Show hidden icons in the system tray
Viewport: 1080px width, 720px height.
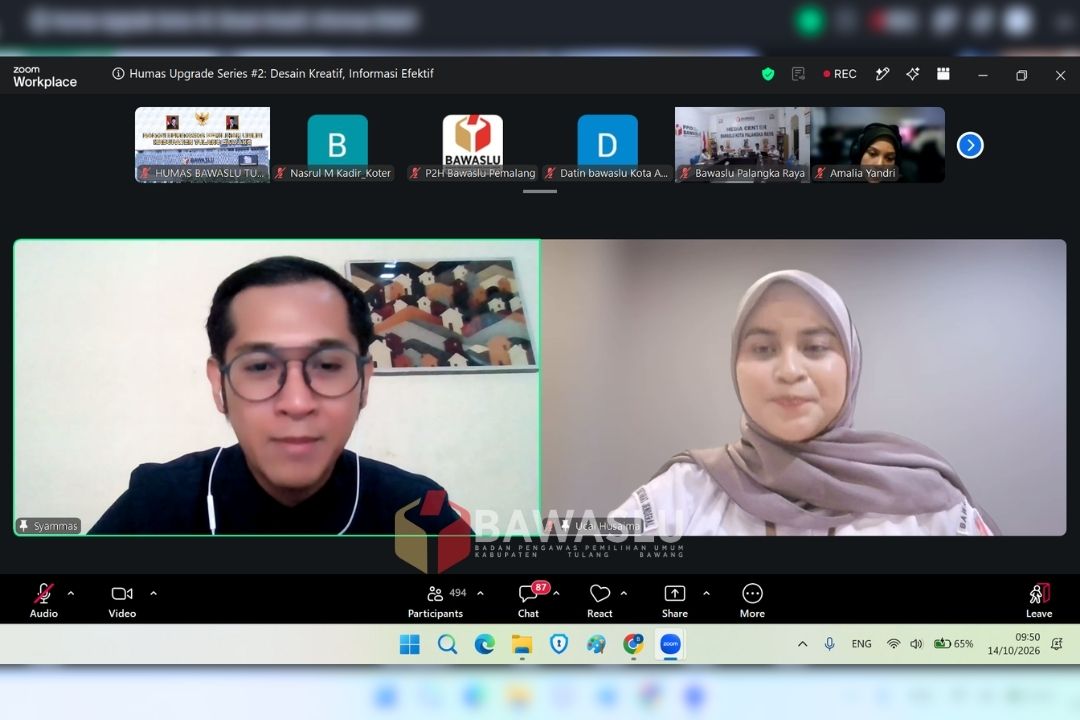click(x=802, y=644)
